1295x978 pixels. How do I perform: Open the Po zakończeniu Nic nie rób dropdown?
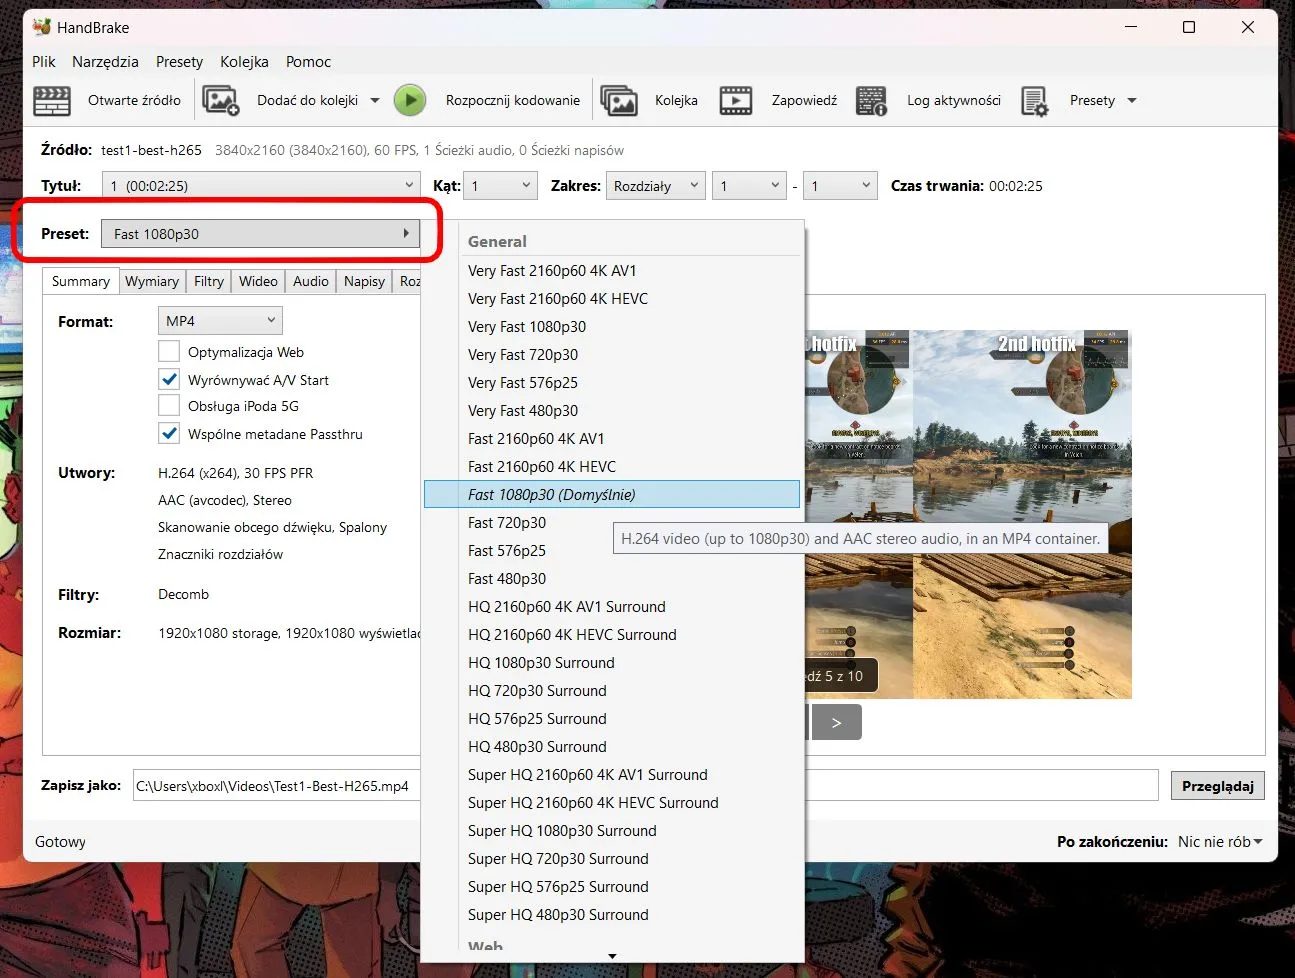[x=1220, y=842]
